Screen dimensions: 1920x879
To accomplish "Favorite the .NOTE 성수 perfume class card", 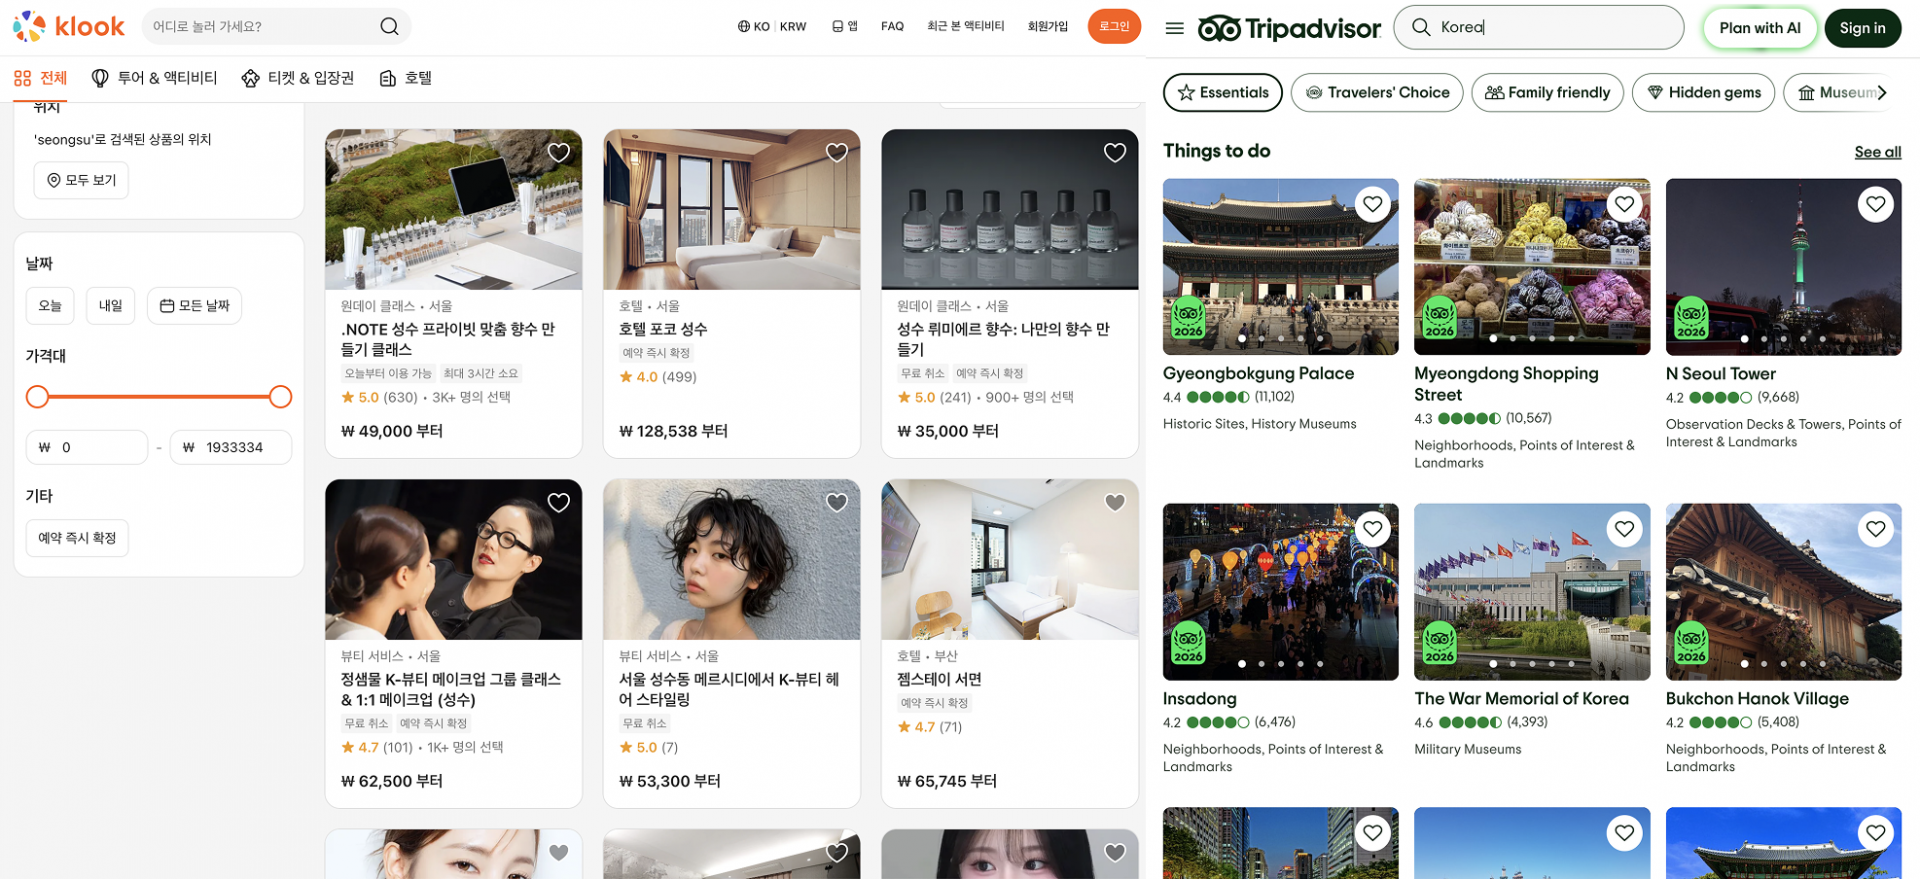I will (559, 152).
